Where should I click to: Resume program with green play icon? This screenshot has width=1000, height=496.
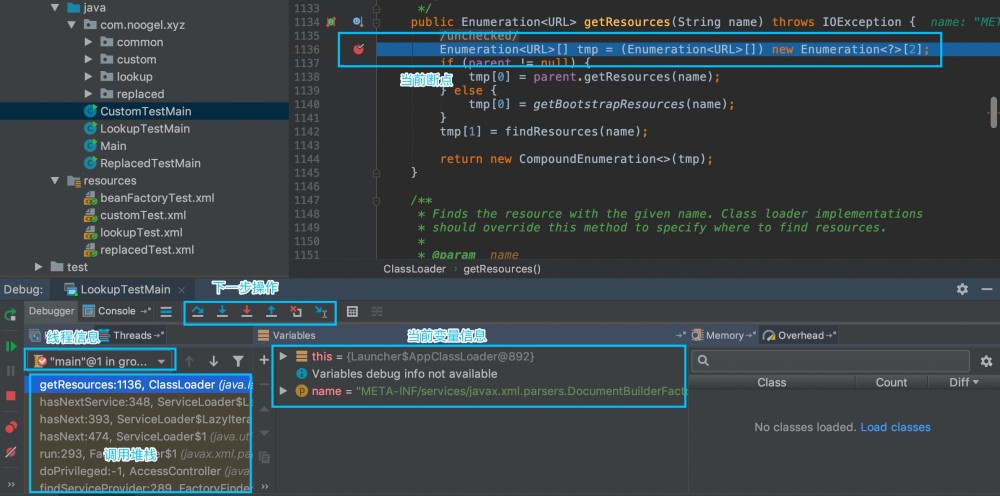point(11,346)
